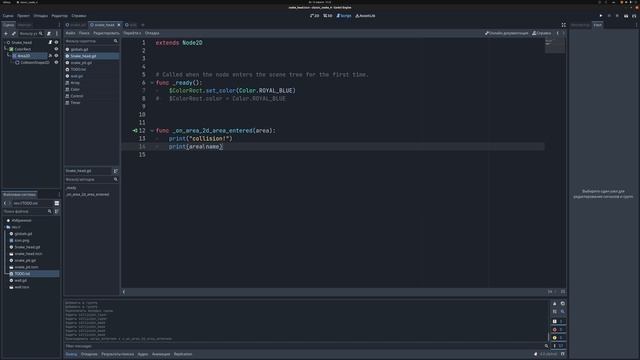Open signal connection indicator on line 12

click(135, 131)
